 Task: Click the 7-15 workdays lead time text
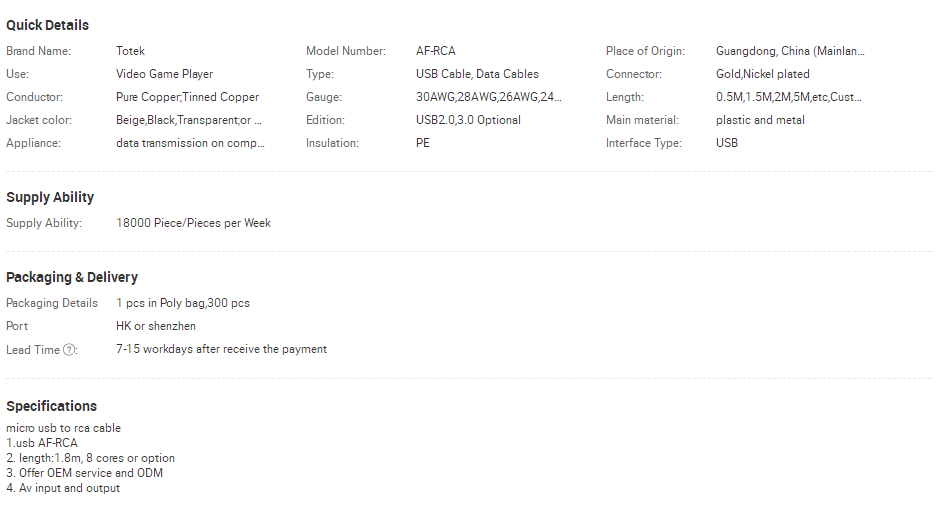pos(221,349)
